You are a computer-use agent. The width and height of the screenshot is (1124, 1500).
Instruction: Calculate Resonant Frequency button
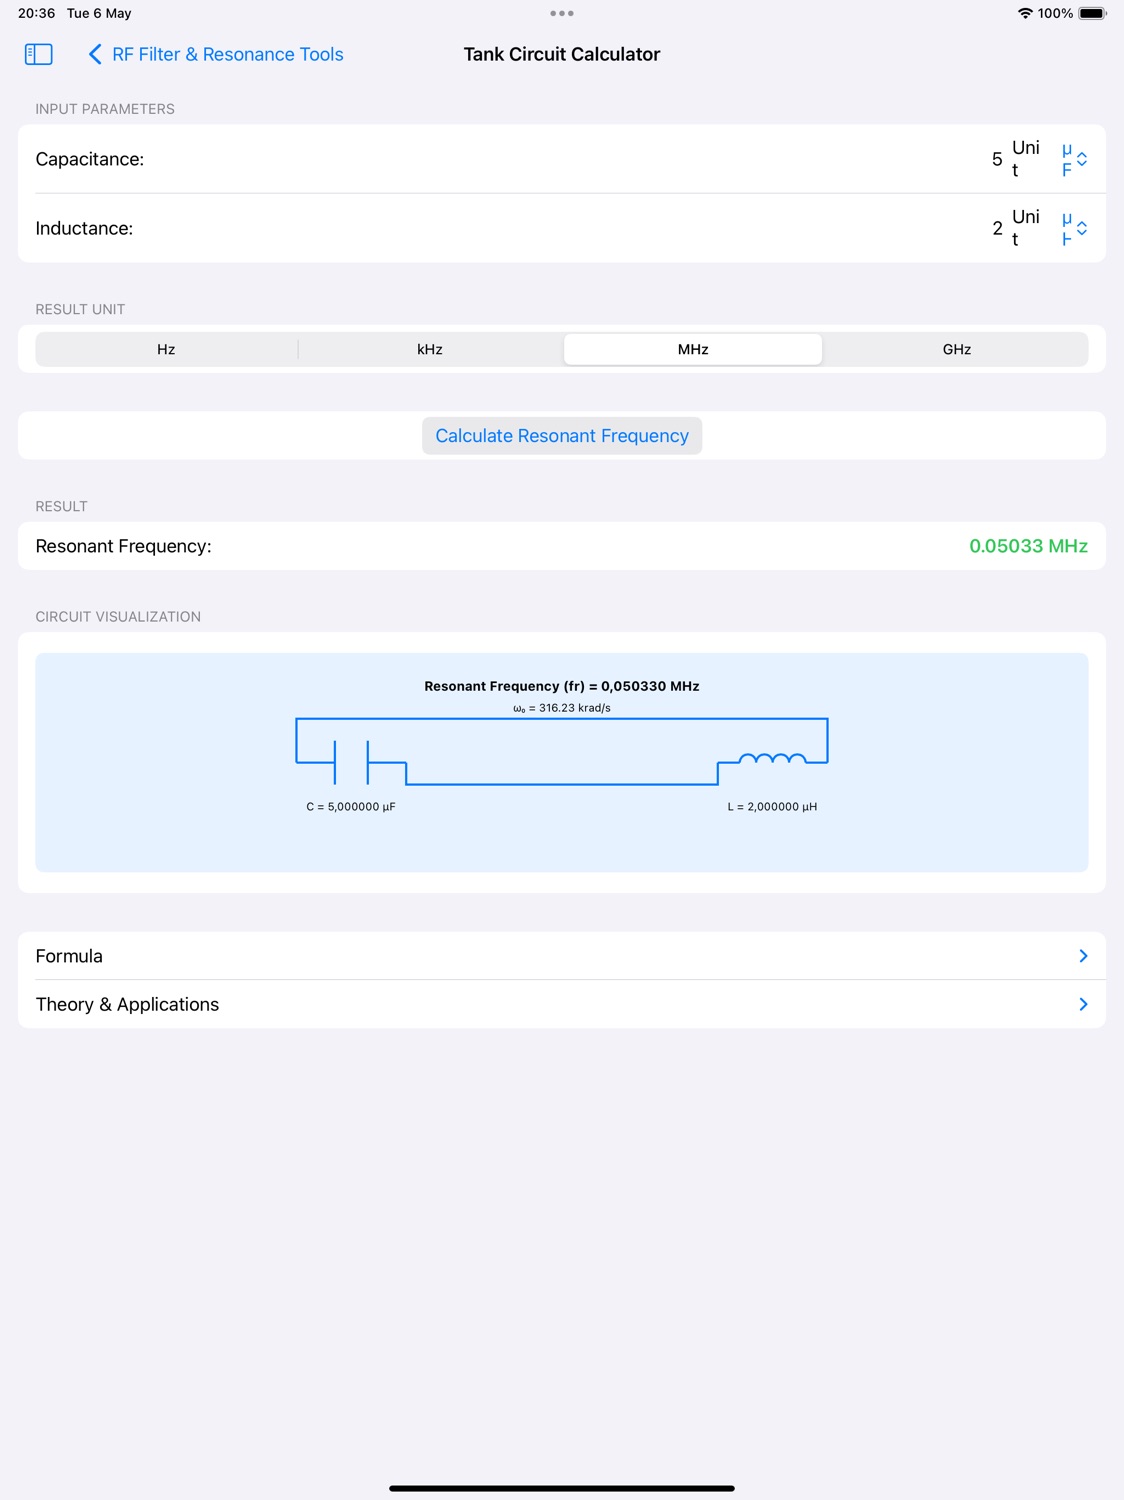pos(562,436)
